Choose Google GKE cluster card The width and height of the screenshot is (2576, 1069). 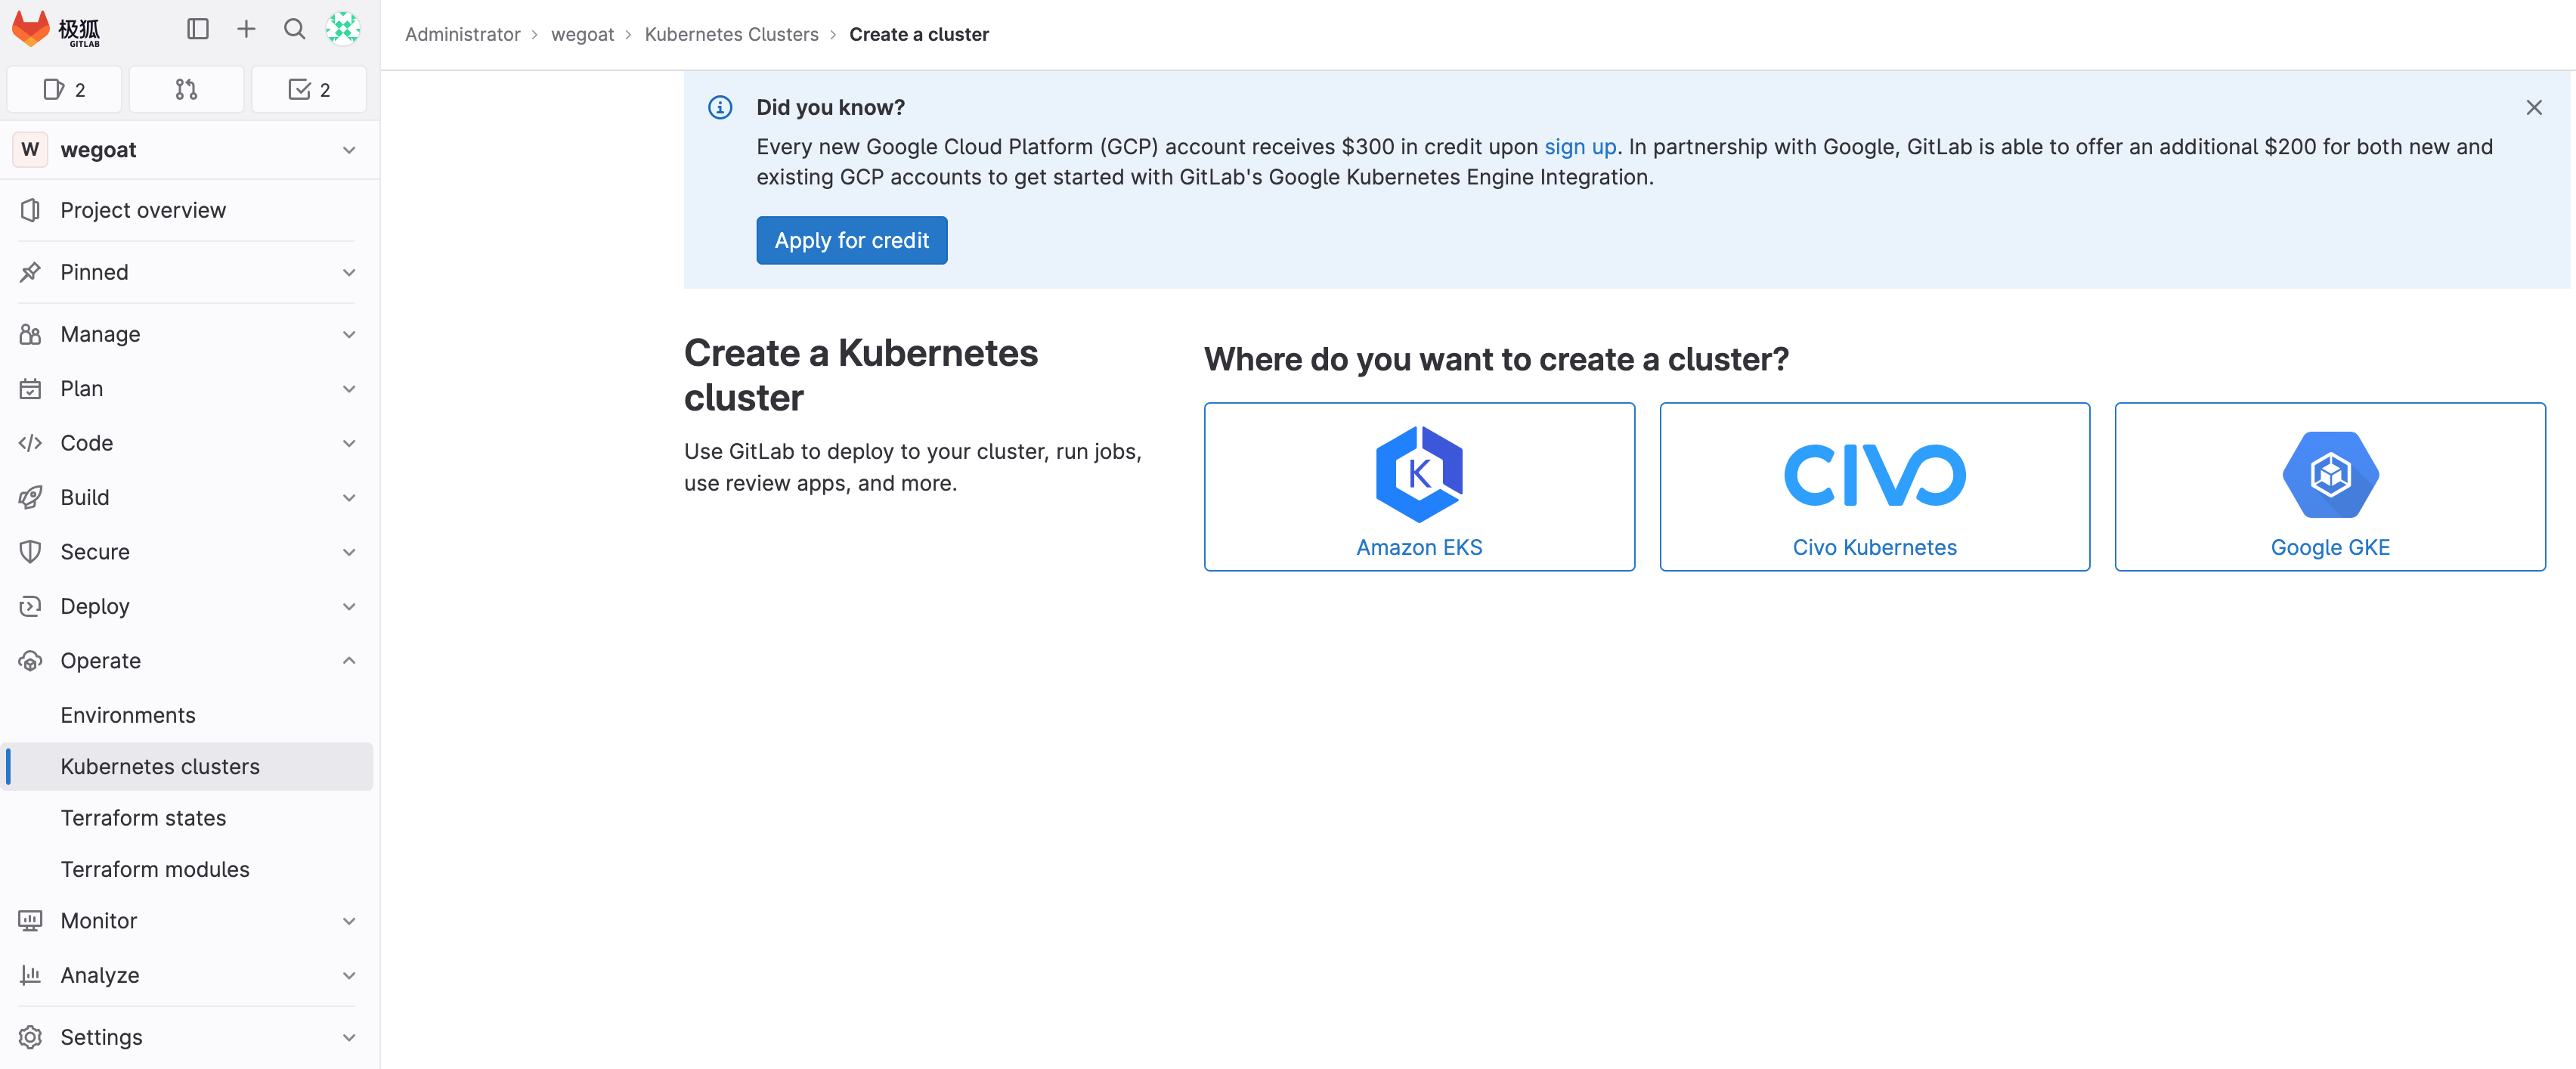coord(2329,487)
